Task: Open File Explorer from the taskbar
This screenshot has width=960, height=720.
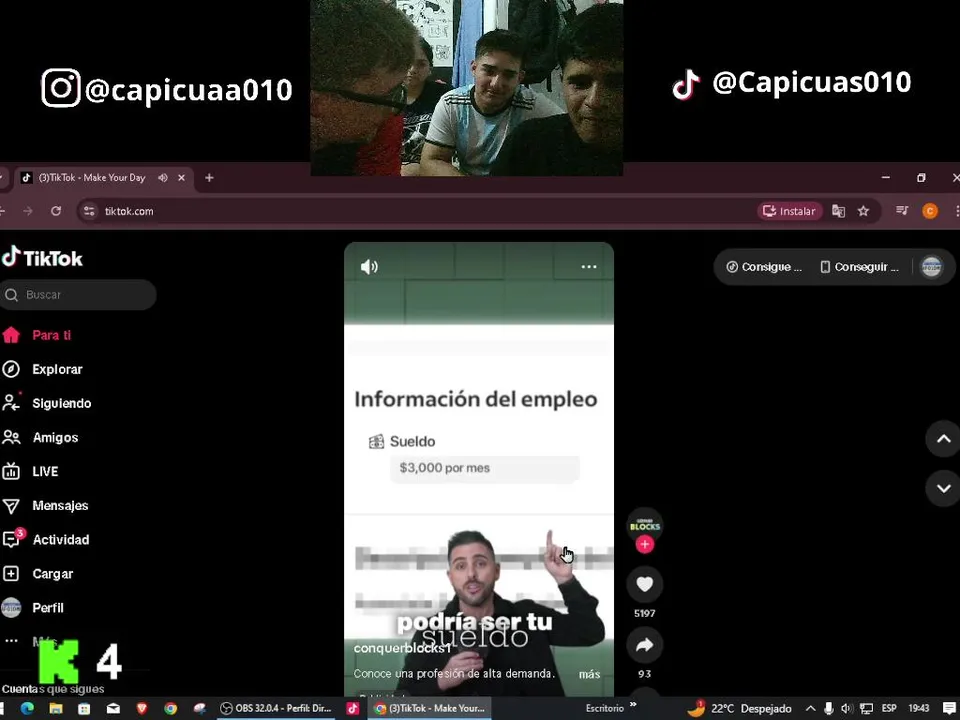Action: [56, 708]
